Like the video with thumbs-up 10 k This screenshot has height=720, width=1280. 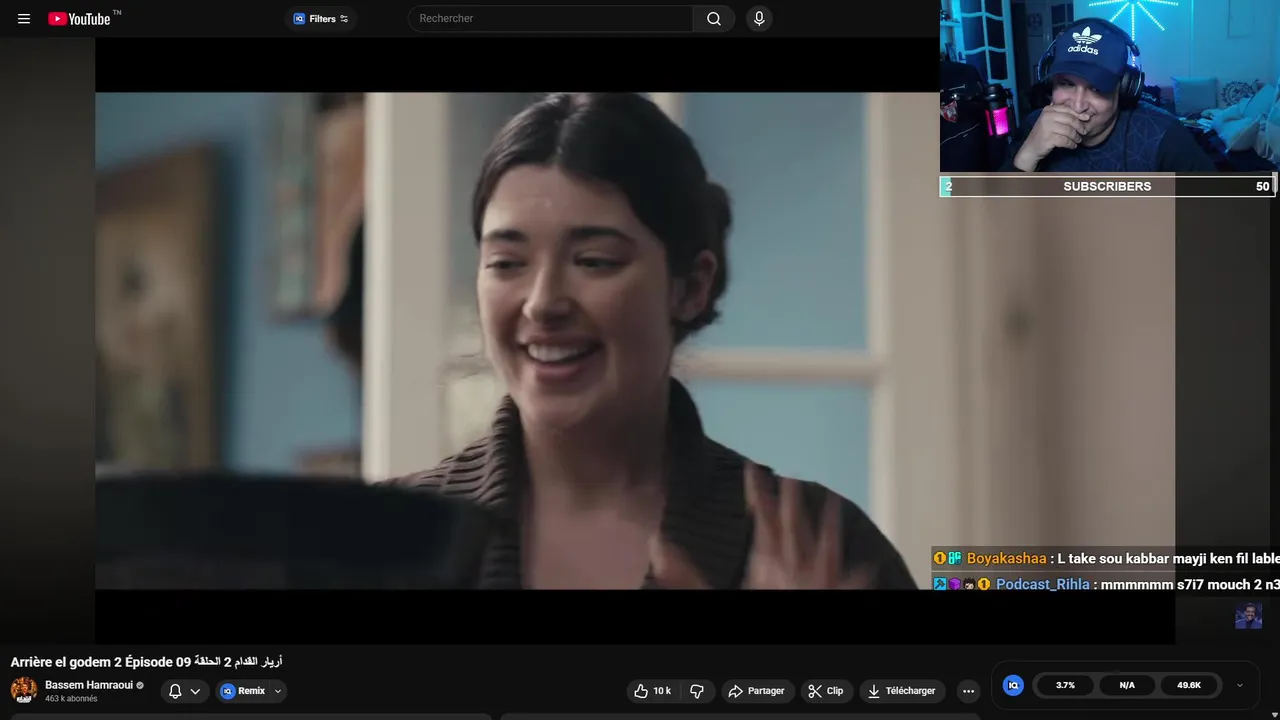pyautogui.click(x=652, y=691)
